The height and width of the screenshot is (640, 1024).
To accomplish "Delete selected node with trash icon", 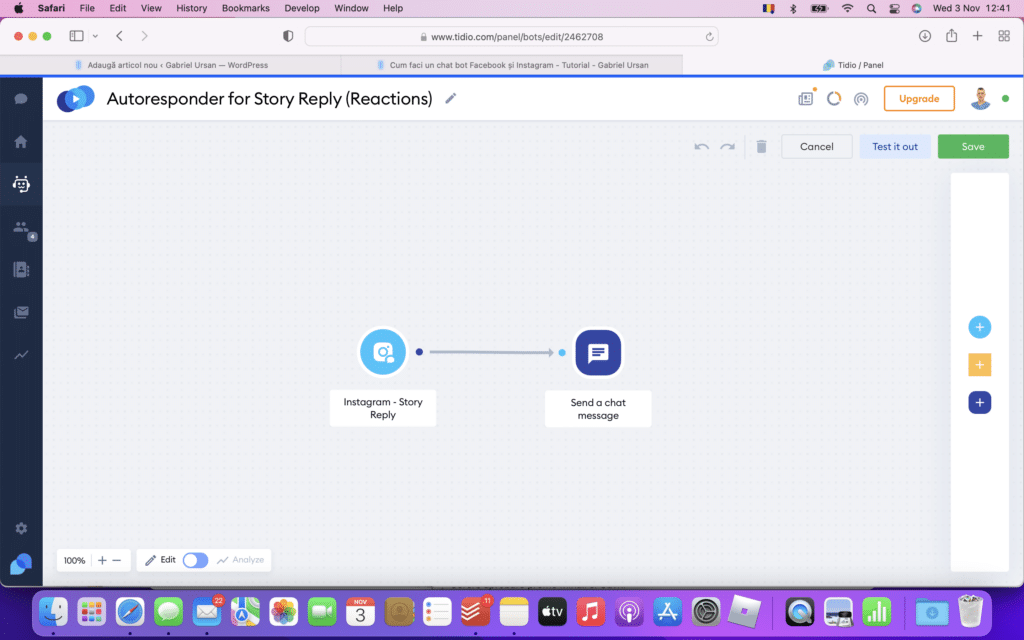I will (x=761, y=146).
